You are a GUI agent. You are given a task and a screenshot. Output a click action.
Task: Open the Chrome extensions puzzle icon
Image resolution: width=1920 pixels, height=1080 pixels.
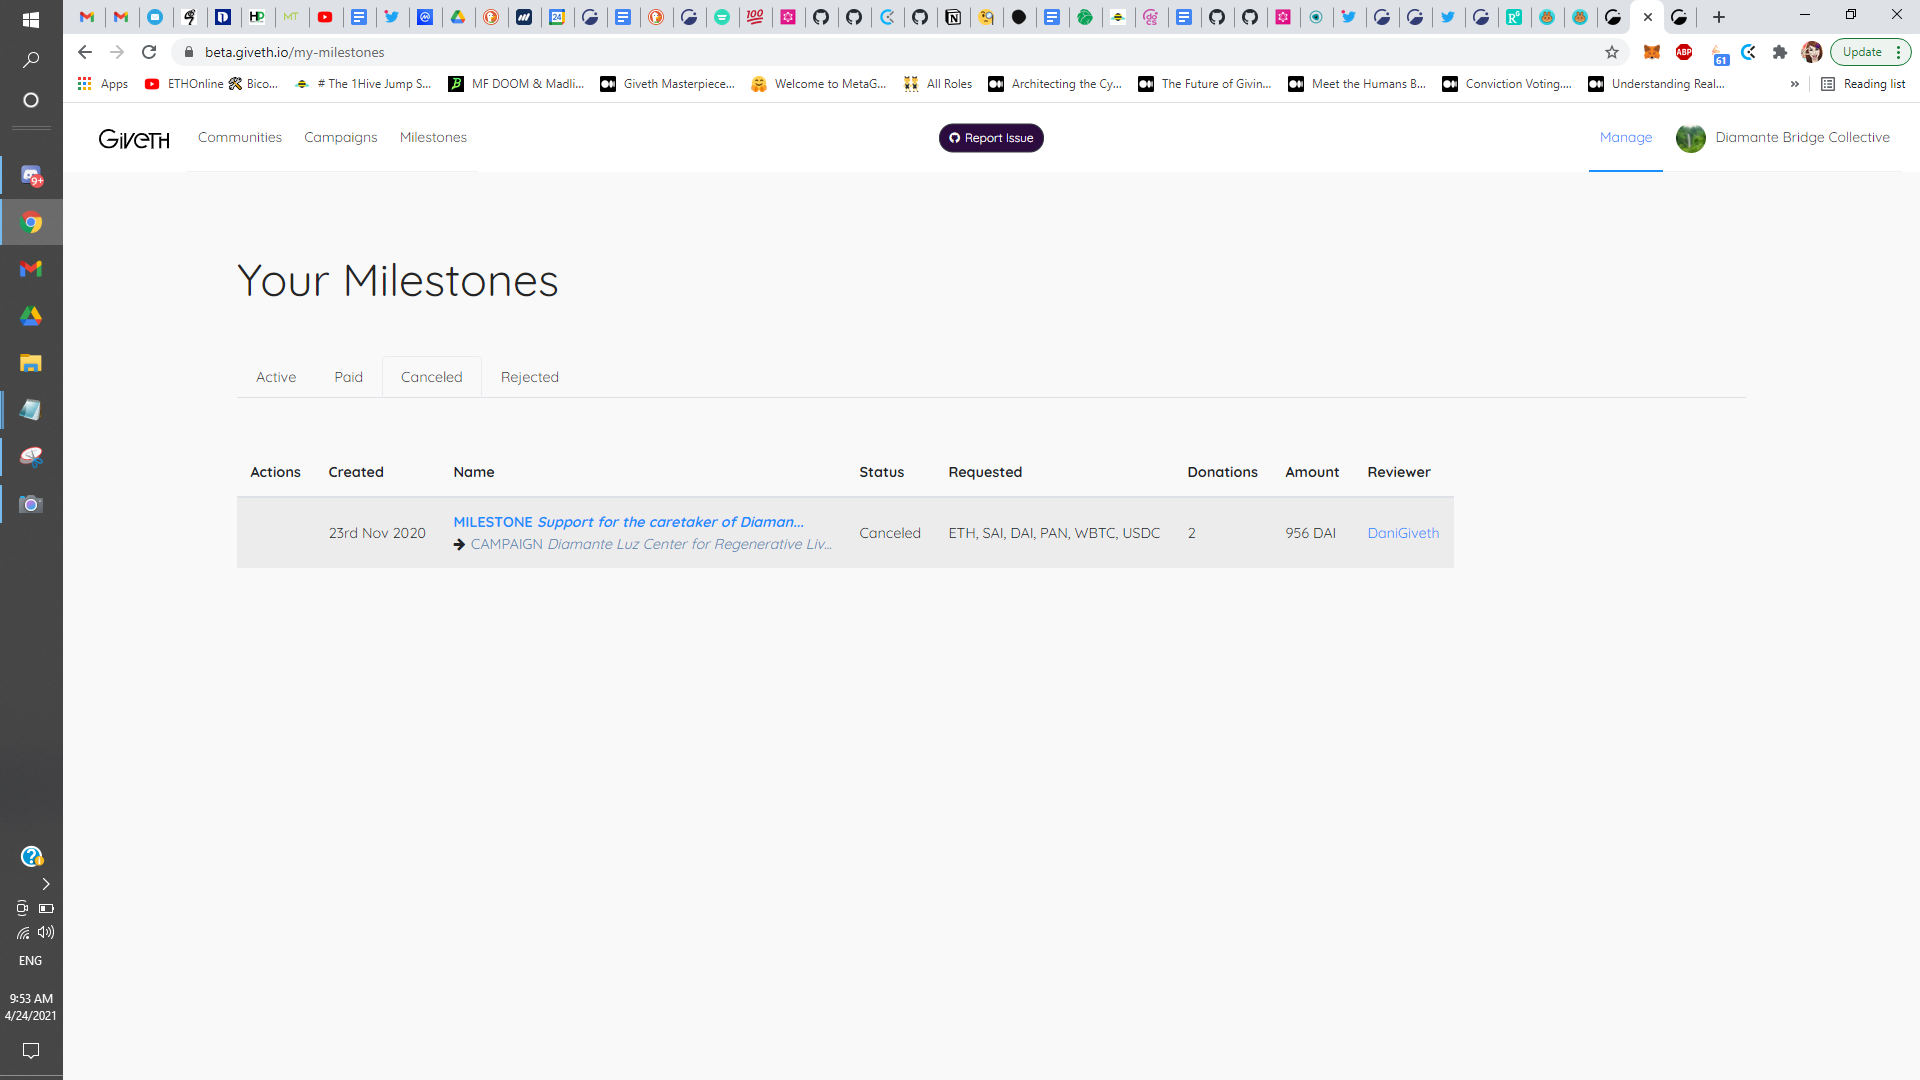coord(1780,52)
